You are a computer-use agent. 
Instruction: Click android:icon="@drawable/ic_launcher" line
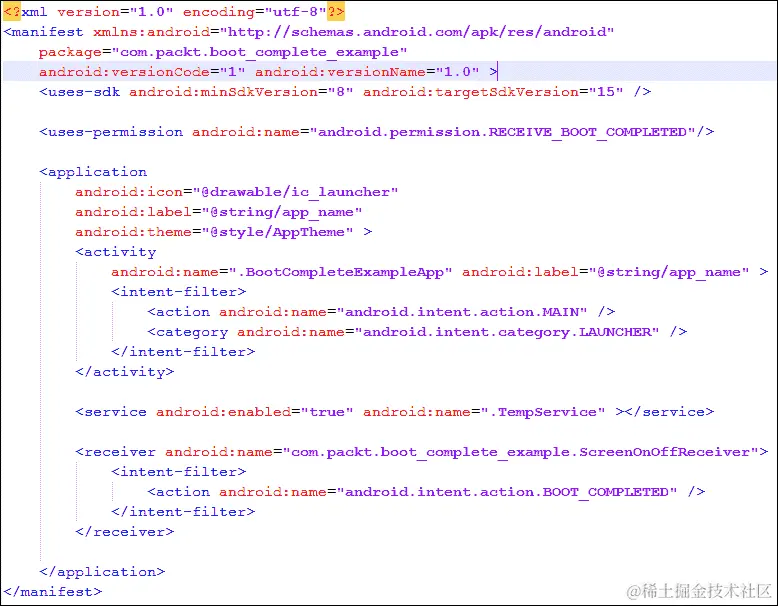(236, 192)
